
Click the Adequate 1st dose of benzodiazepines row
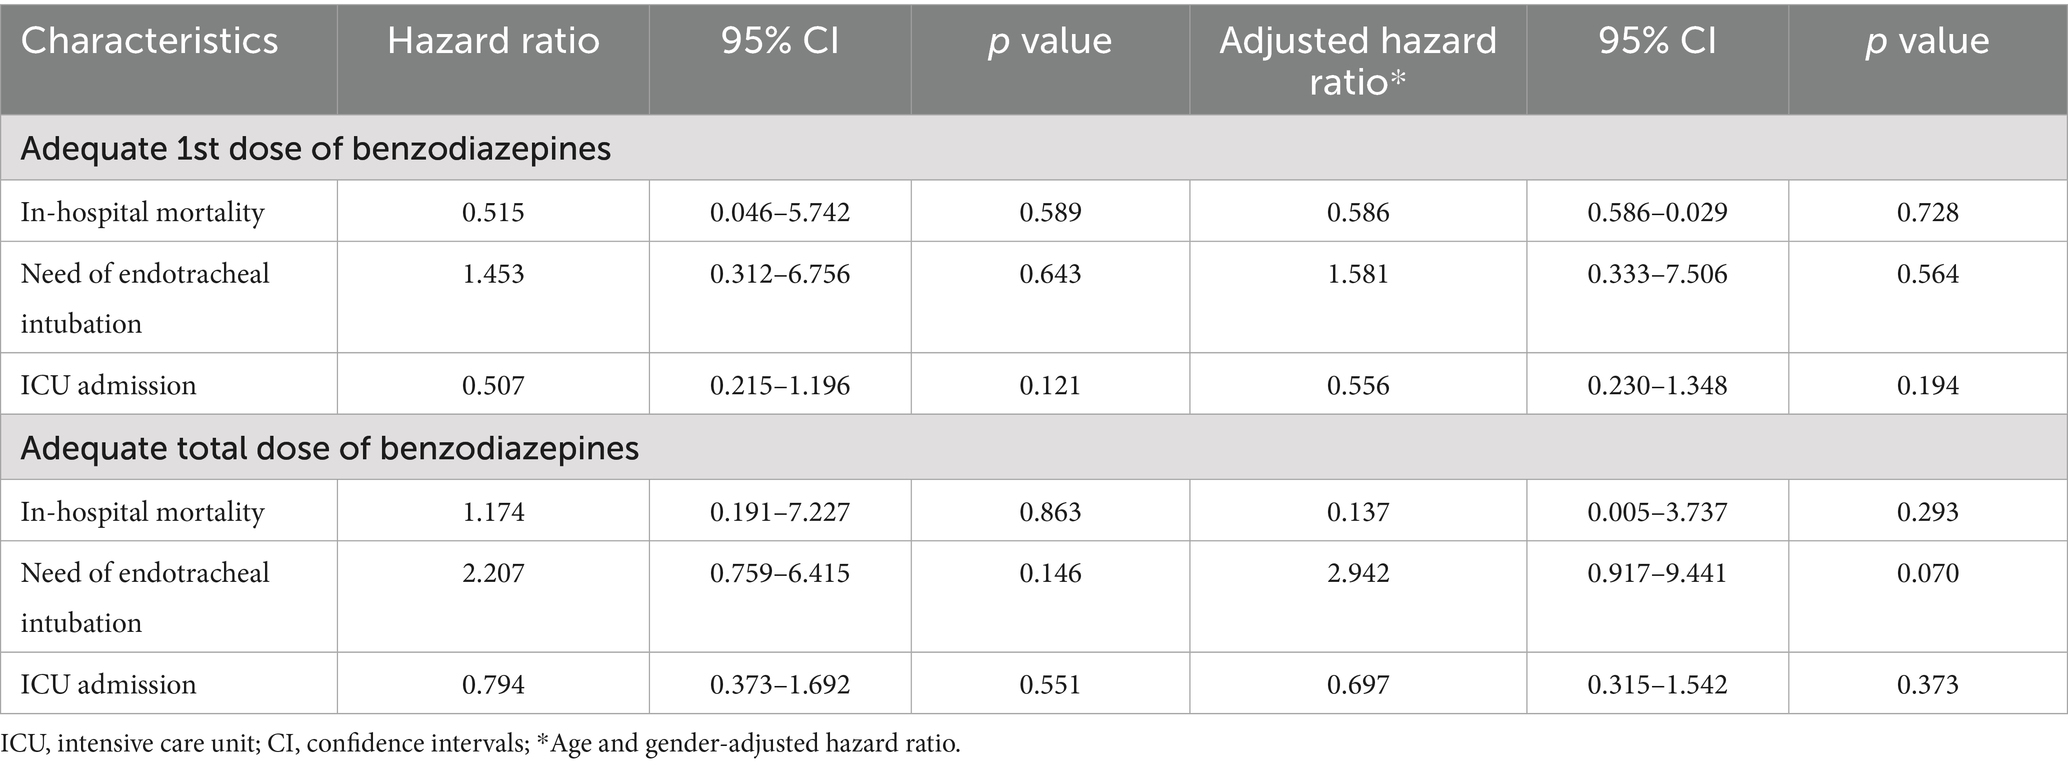click(316, 149)
